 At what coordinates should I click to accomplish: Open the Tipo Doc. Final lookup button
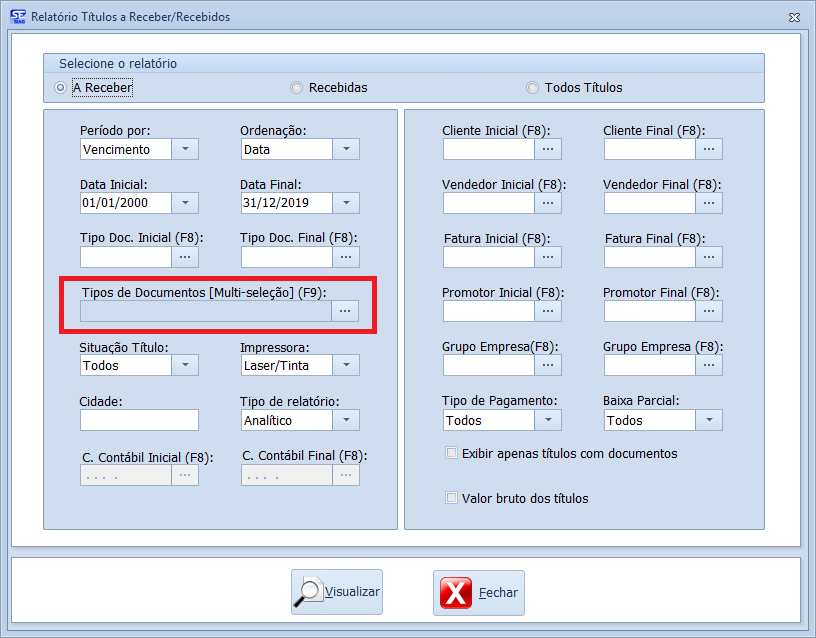click(x=346, y=257)
